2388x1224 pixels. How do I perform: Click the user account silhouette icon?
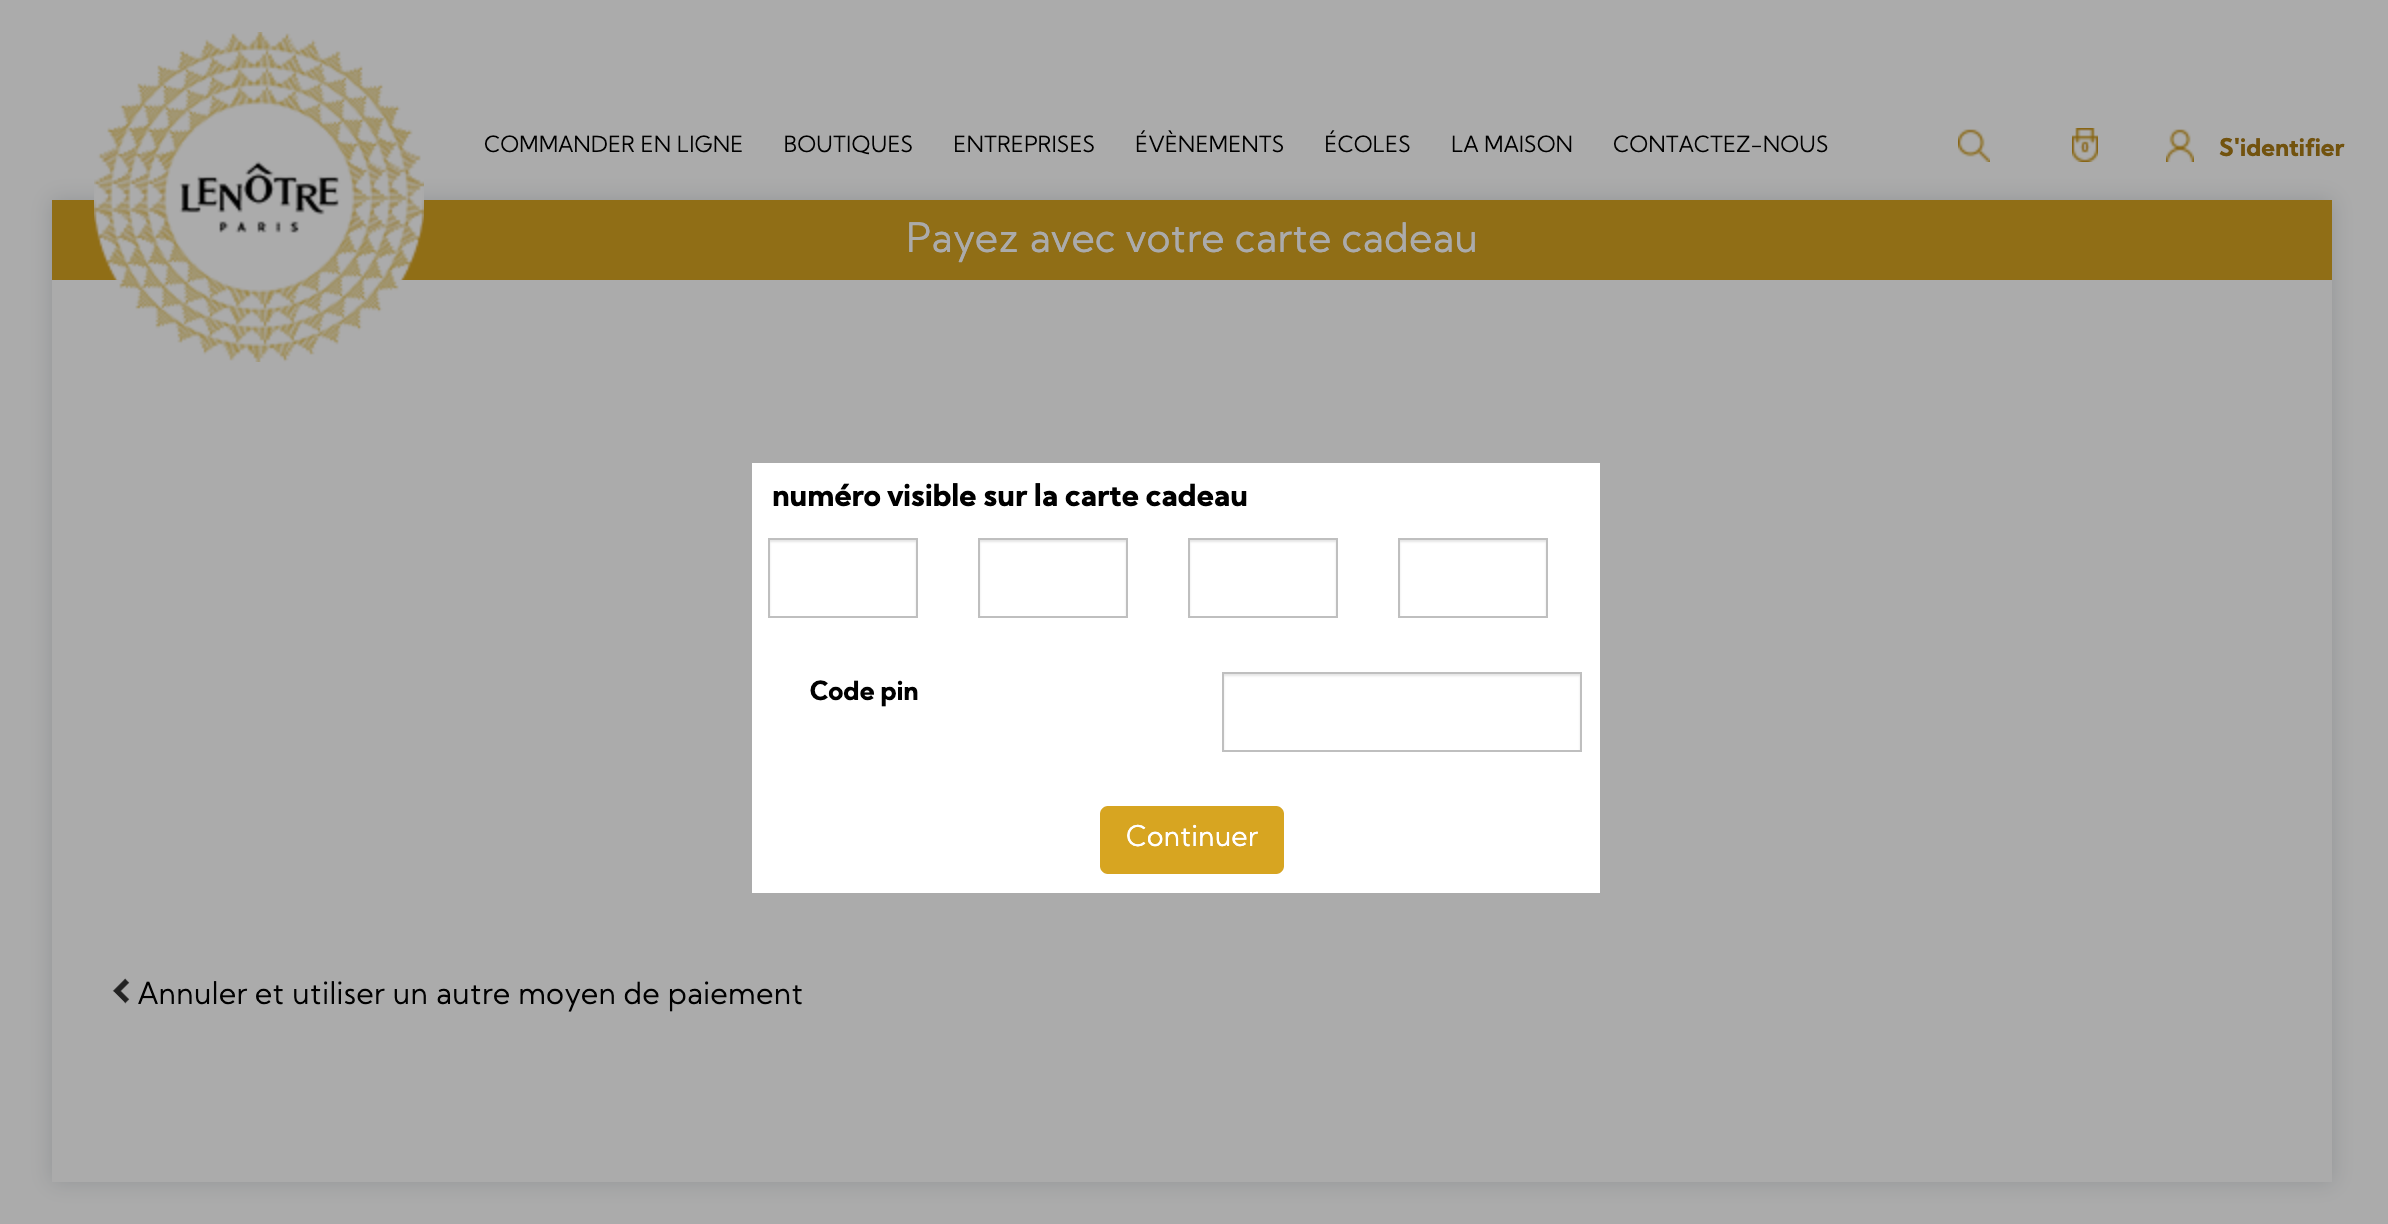point(2180,146)
